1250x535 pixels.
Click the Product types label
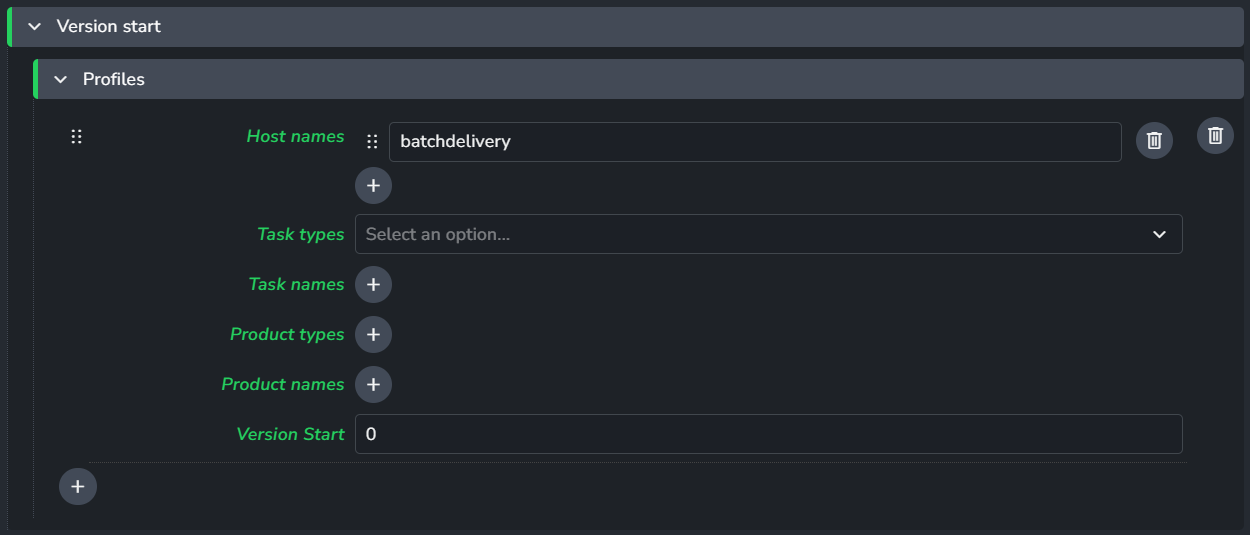[x=287, y=334]
